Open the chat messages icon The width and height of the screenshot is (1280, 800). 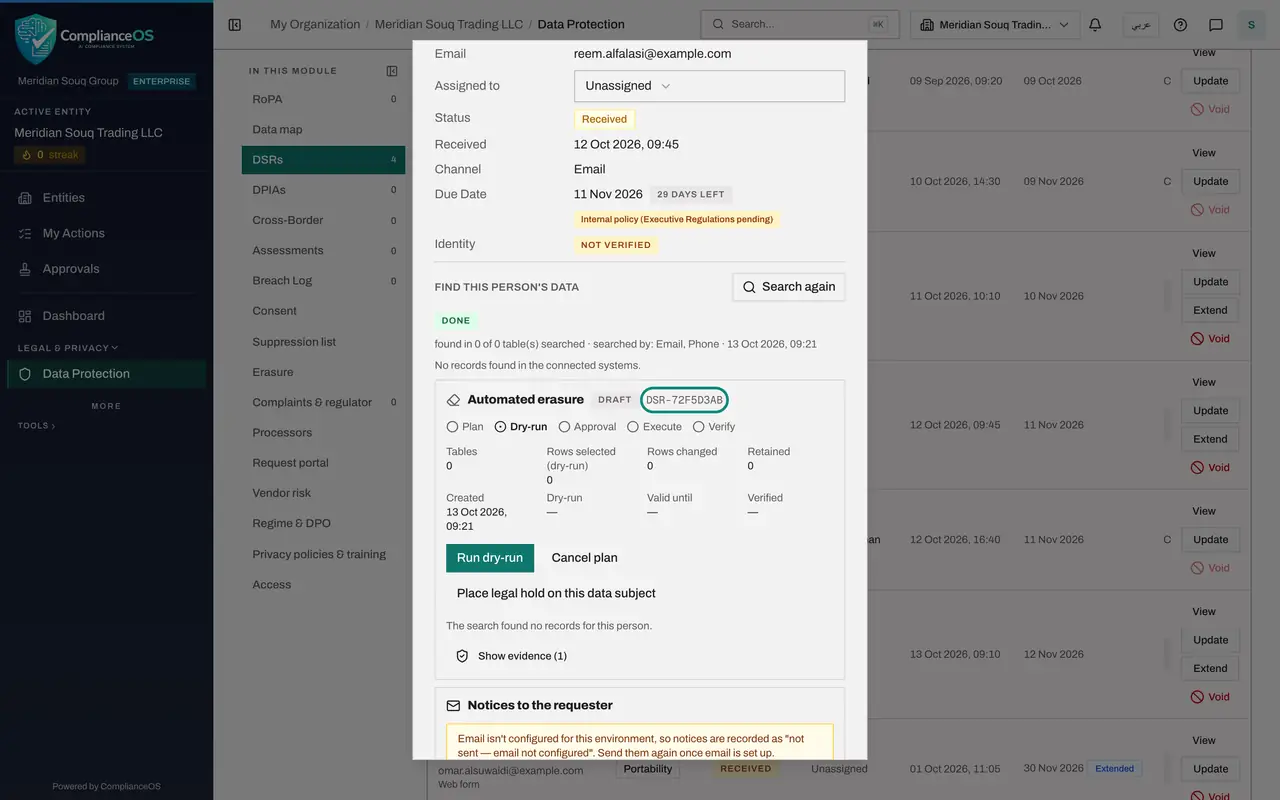[1216, 25]
